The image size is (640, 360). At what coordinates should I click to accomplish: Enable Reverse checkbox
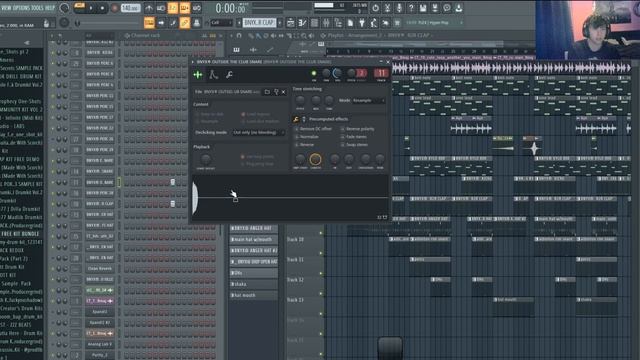coord(297,144)
